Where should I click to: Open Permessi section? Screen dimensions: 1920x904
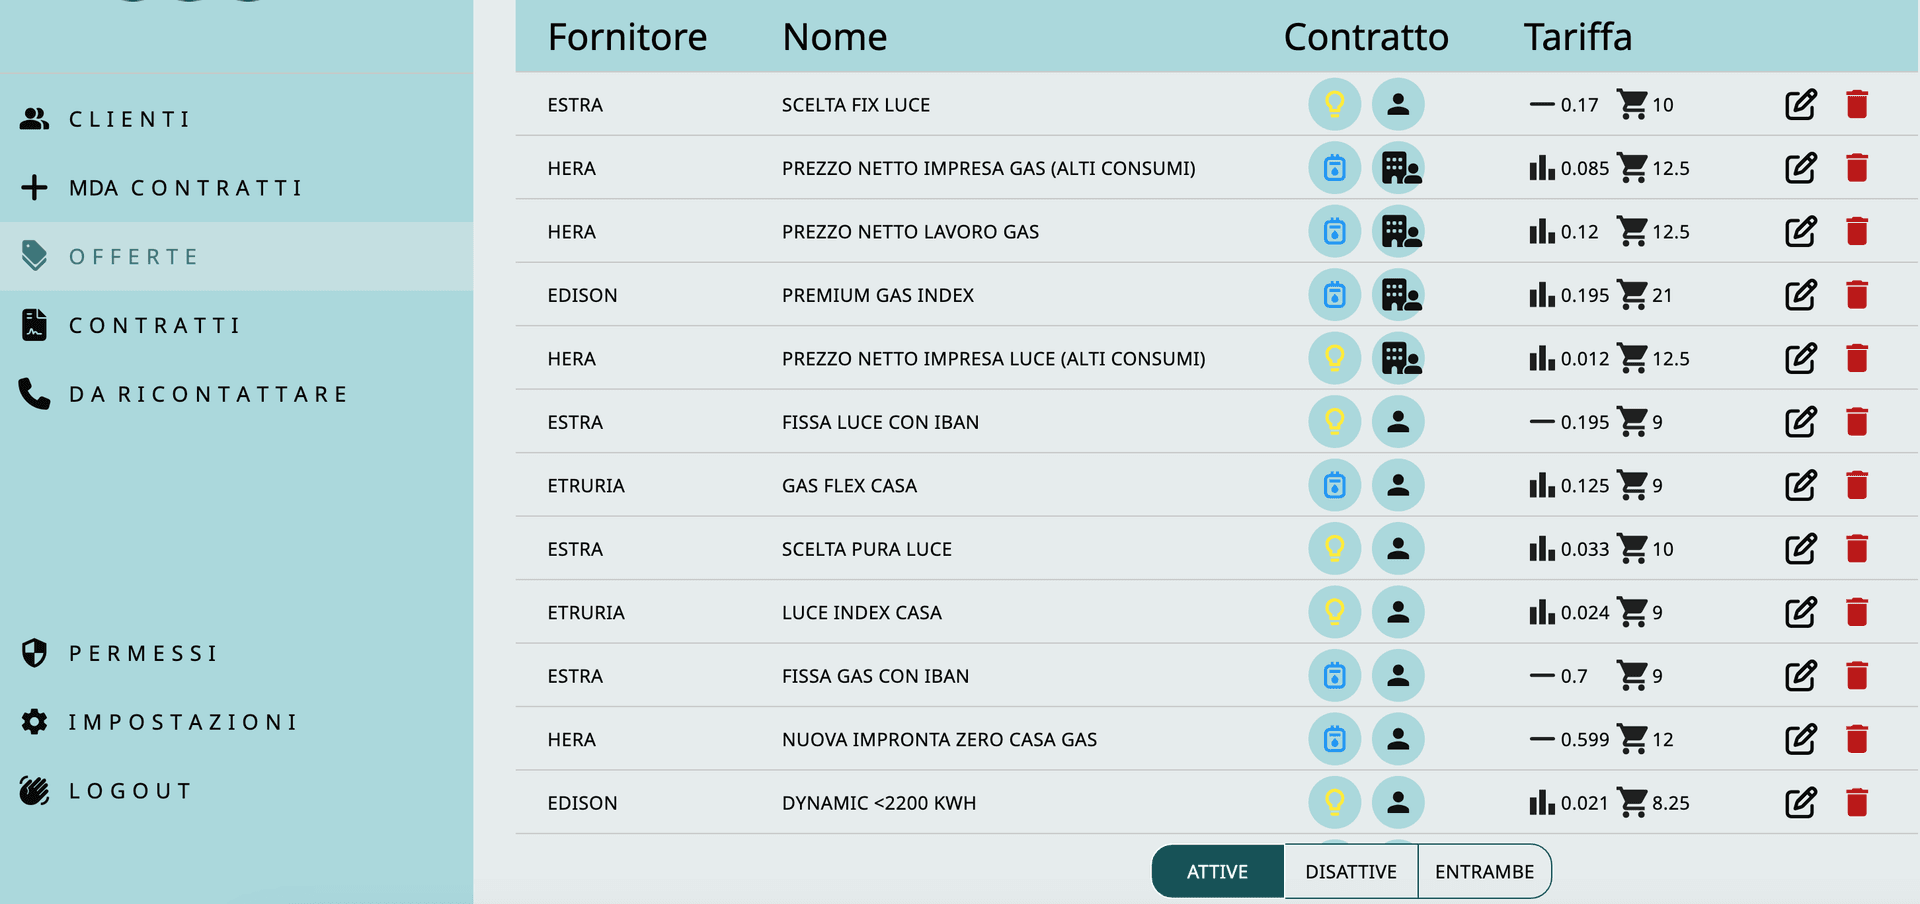[x=236, y=654]
